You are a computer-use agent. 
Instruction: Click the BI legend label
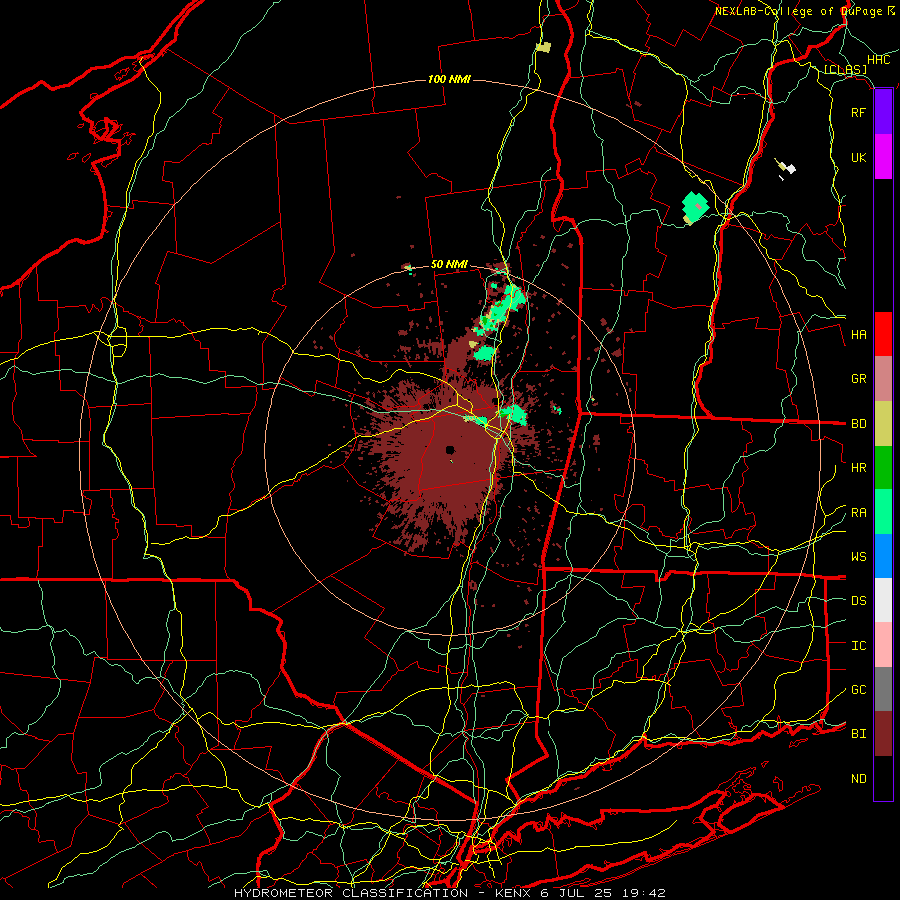[859, 734]
